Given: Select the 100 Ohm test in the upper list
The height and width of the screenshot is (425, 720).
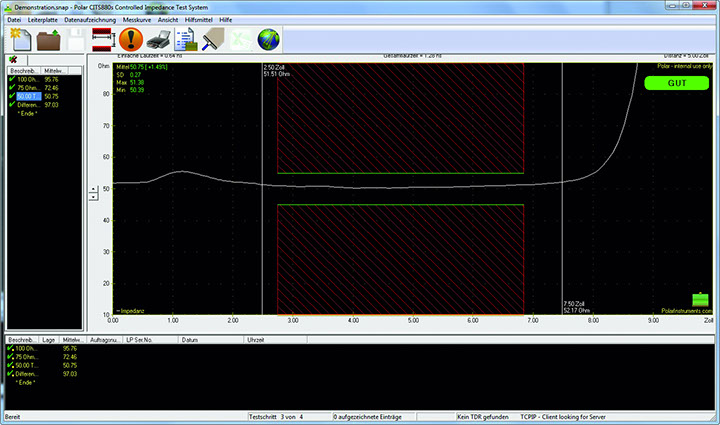Looking at the screenshot, I should click(28, 79).
